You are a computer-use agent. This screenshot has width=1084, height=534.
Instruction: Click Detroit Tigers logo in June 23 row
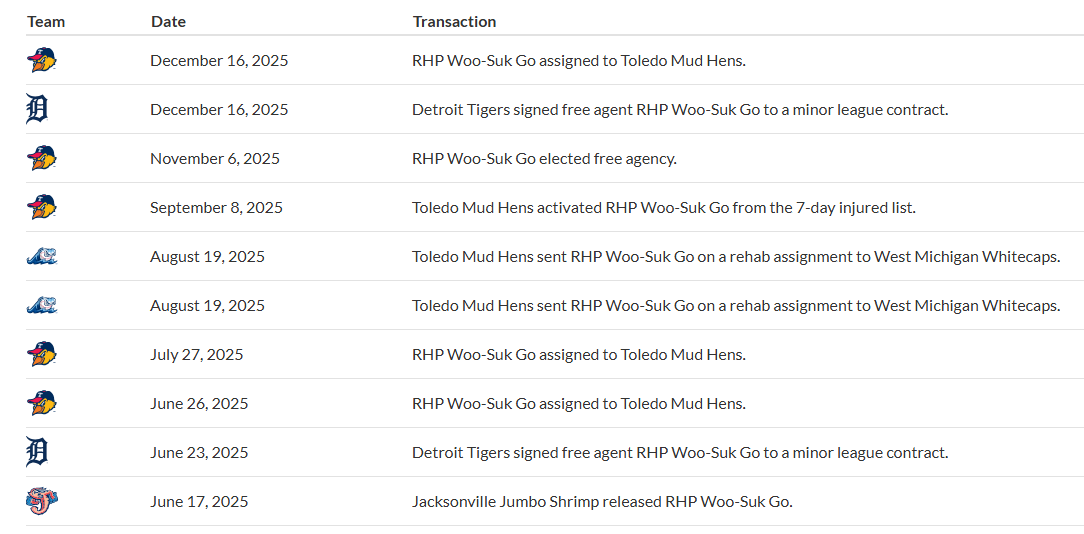click(x=36, y=452)
